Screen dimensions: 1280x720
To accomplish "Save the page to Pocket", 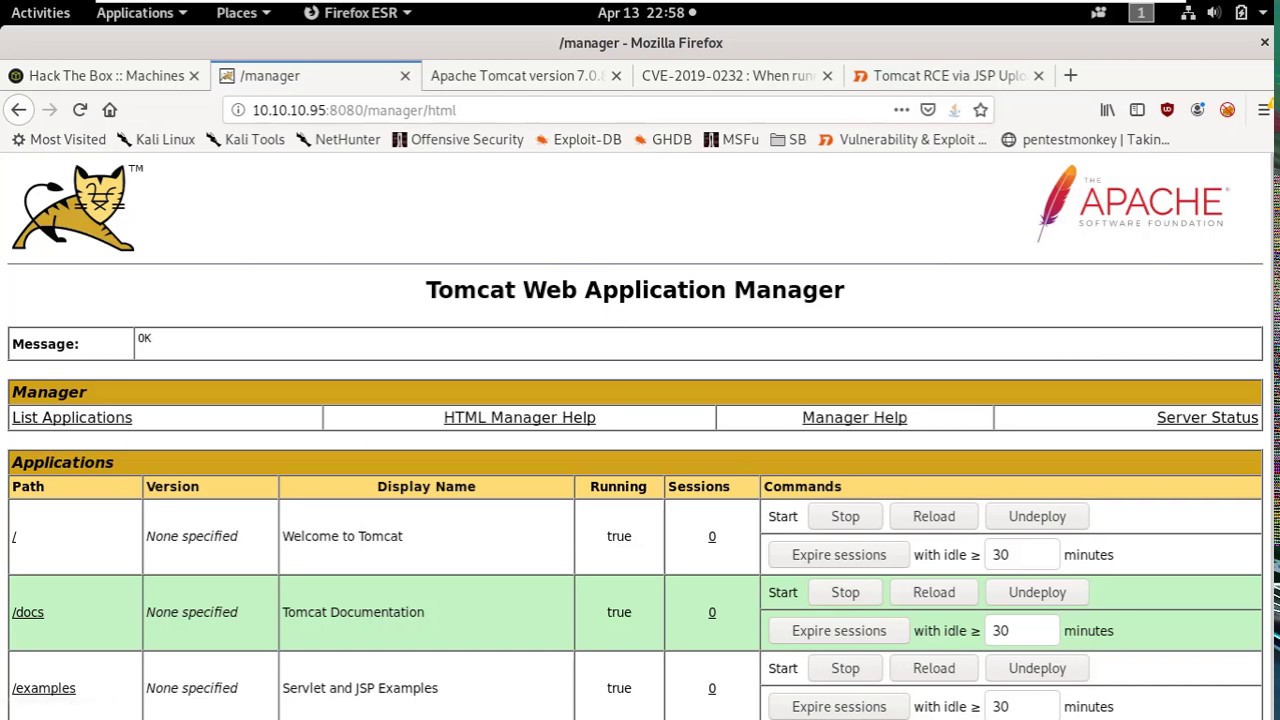I will click(928, 110).
